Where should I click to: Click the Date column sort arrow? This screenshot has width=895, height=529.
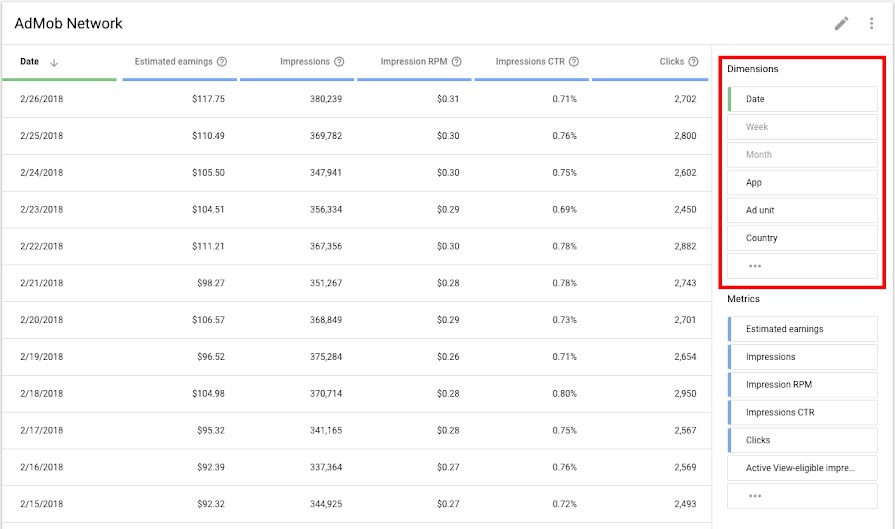tap(54, 62)
